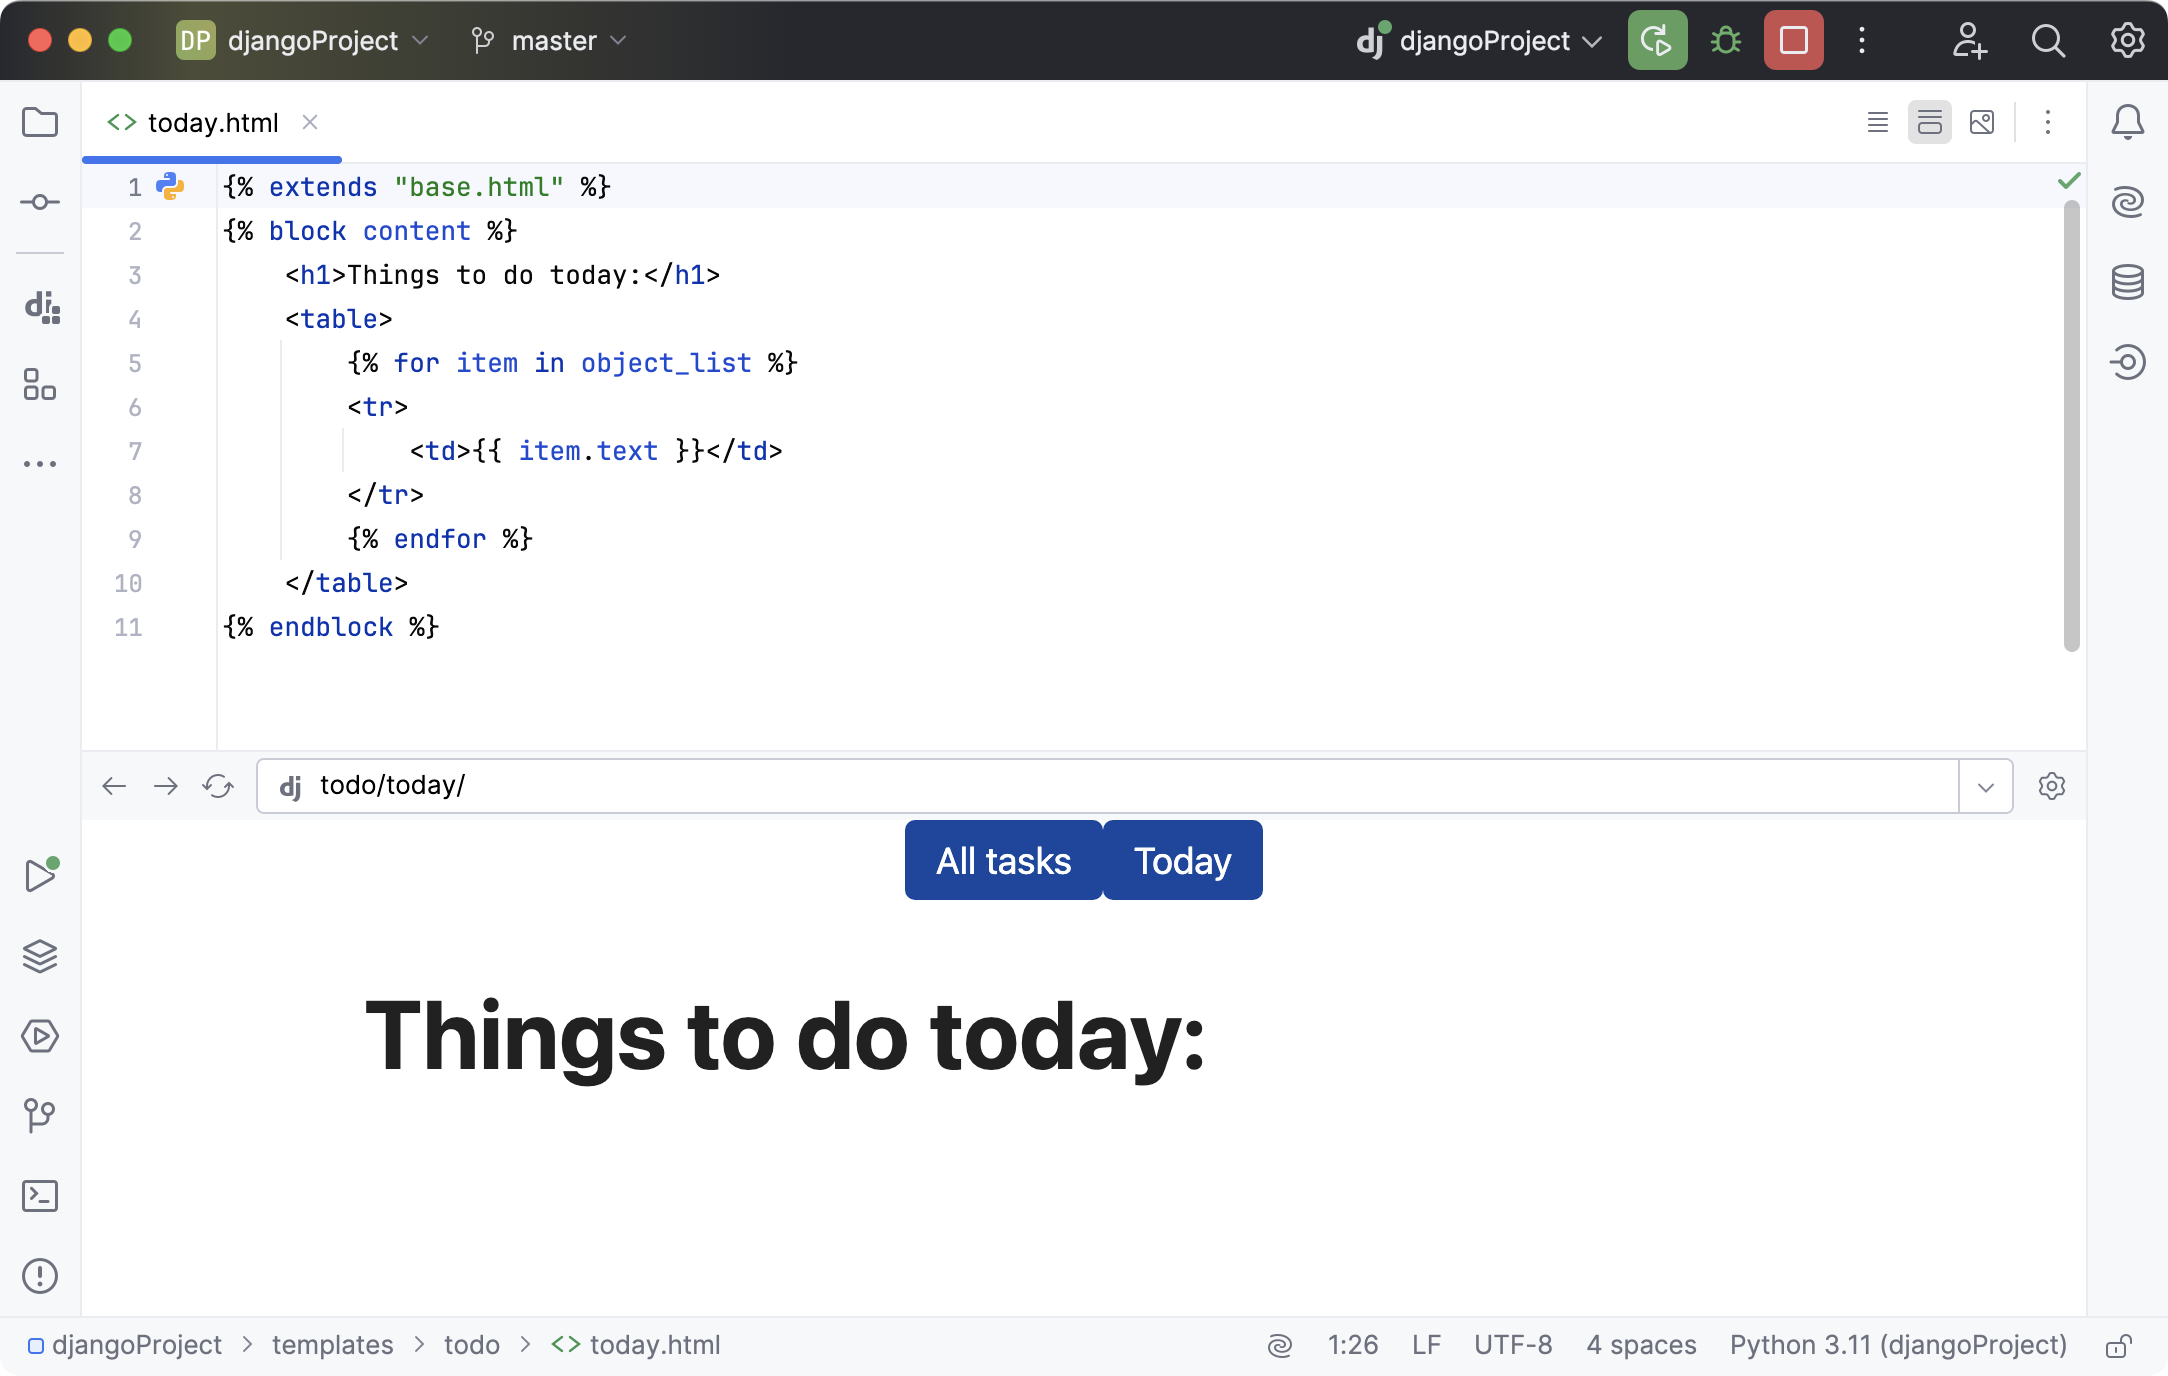Show the Problems tool window
The width and height of the screenshot is (2168, 1376).
pyautogui.click(x=40, y=1276)
